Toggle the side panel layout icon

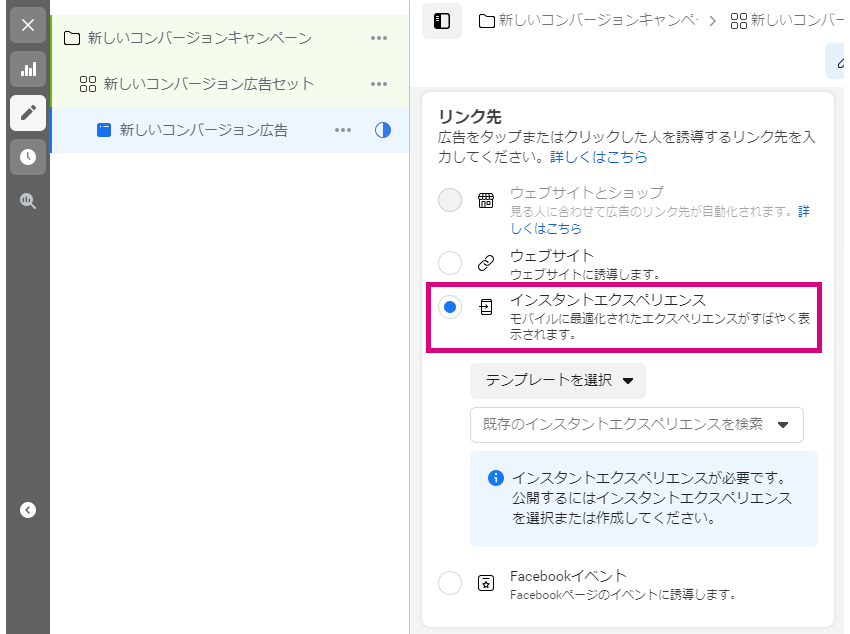442,21
